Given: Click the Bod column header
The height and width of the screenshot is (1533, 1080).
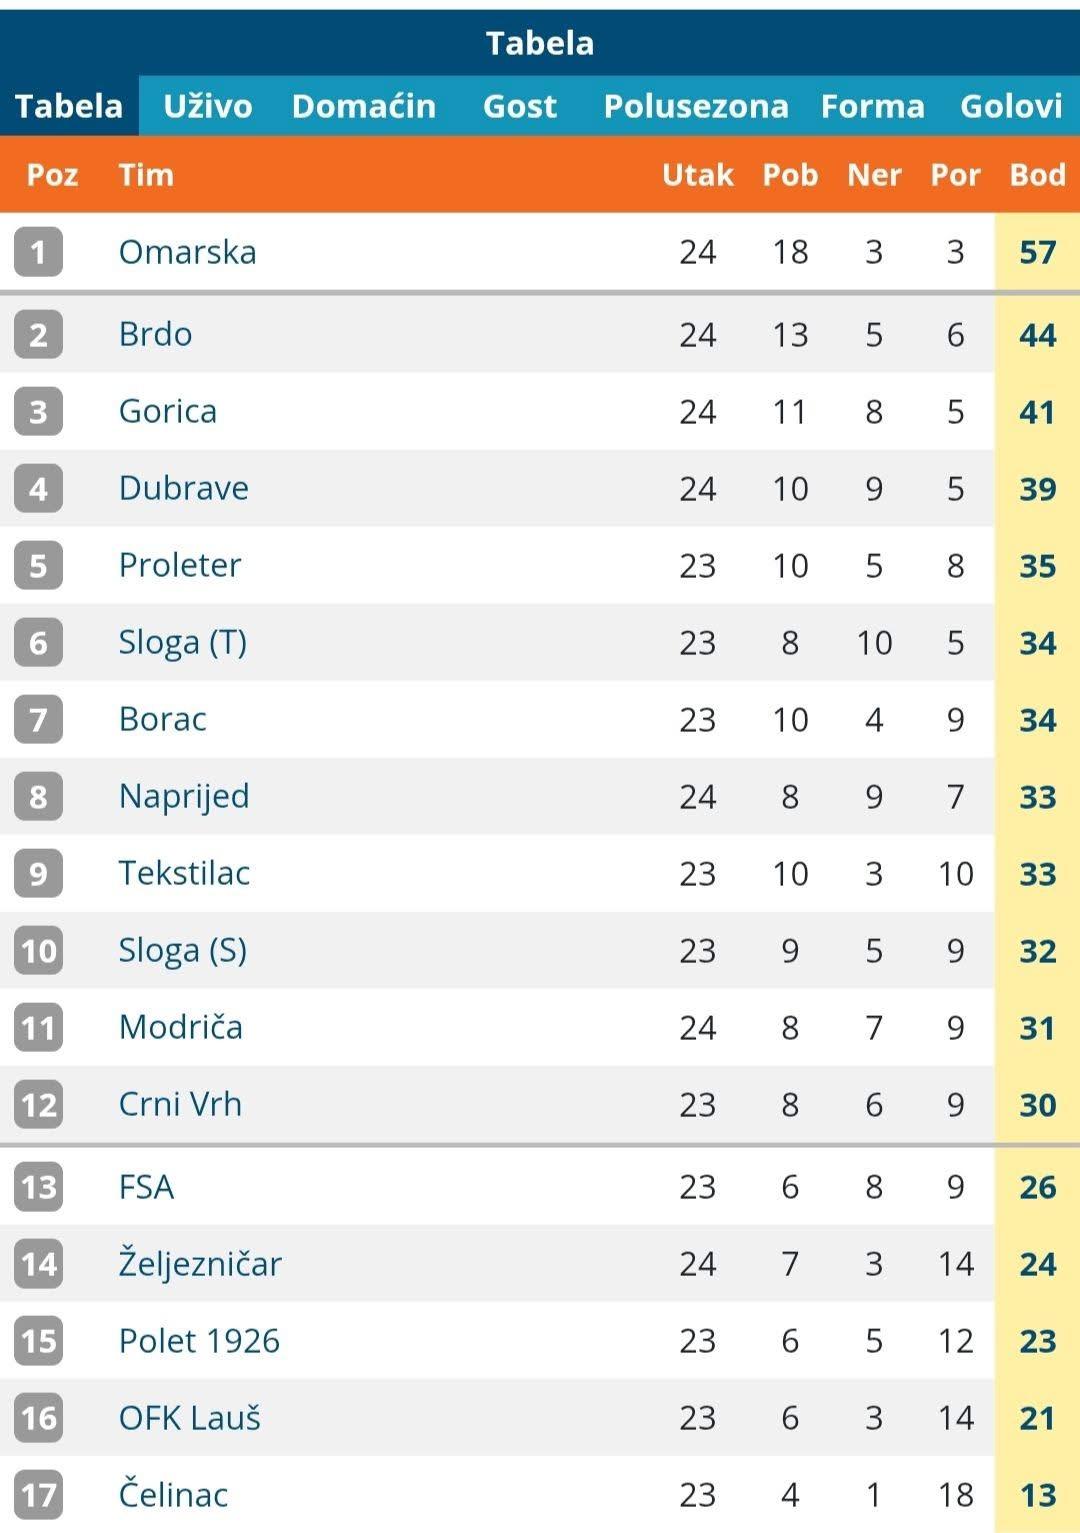Looking at the screenshot, I should pyautogui.click(x=1037, y=175).
